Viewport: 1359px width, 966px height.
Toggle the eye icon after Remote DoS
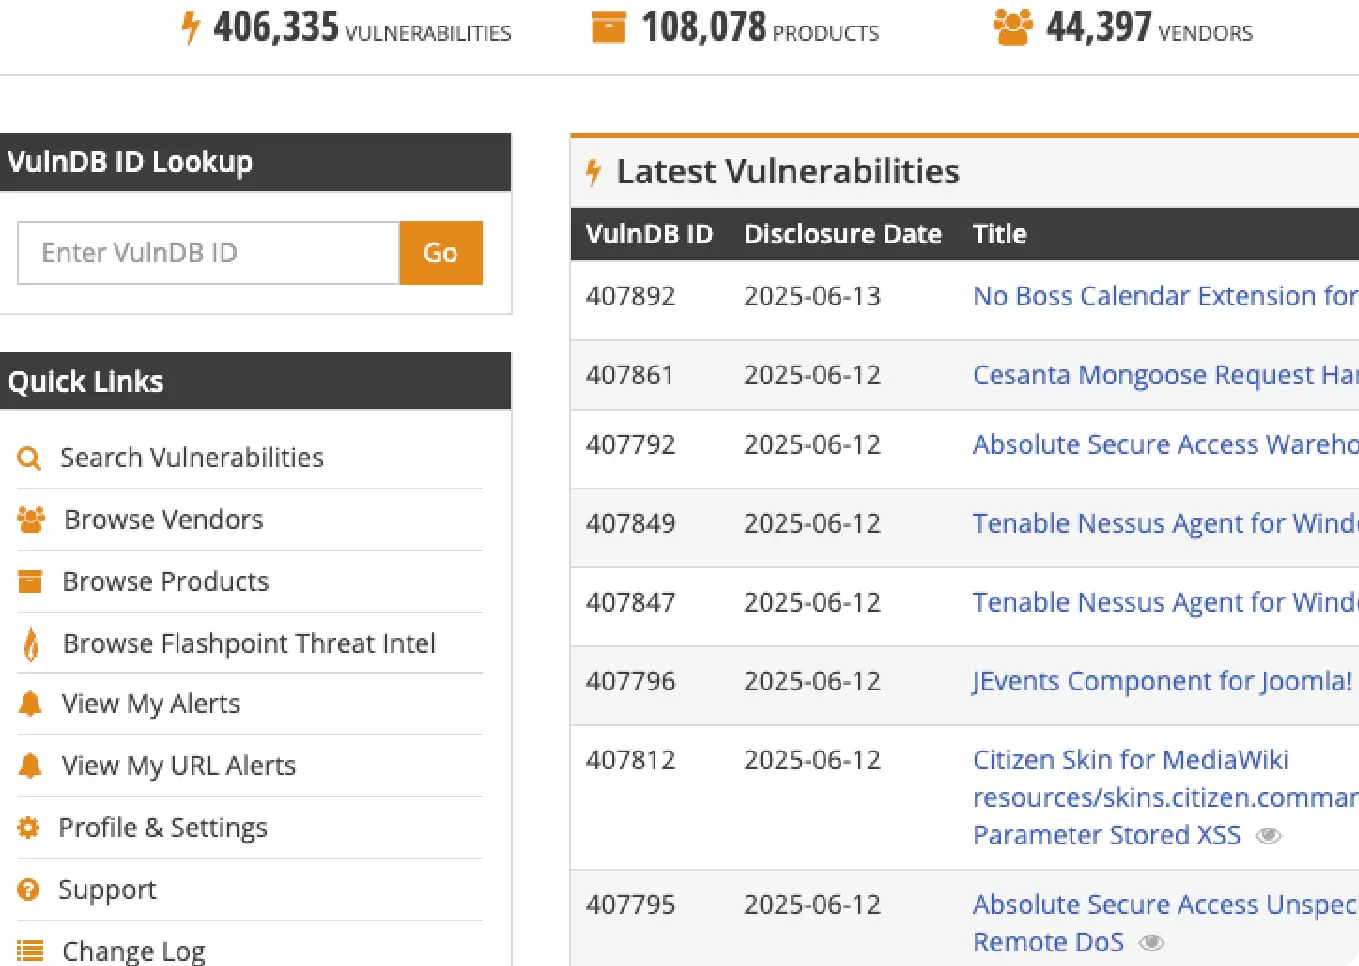pyautogui.click(x=1152, y=943)
